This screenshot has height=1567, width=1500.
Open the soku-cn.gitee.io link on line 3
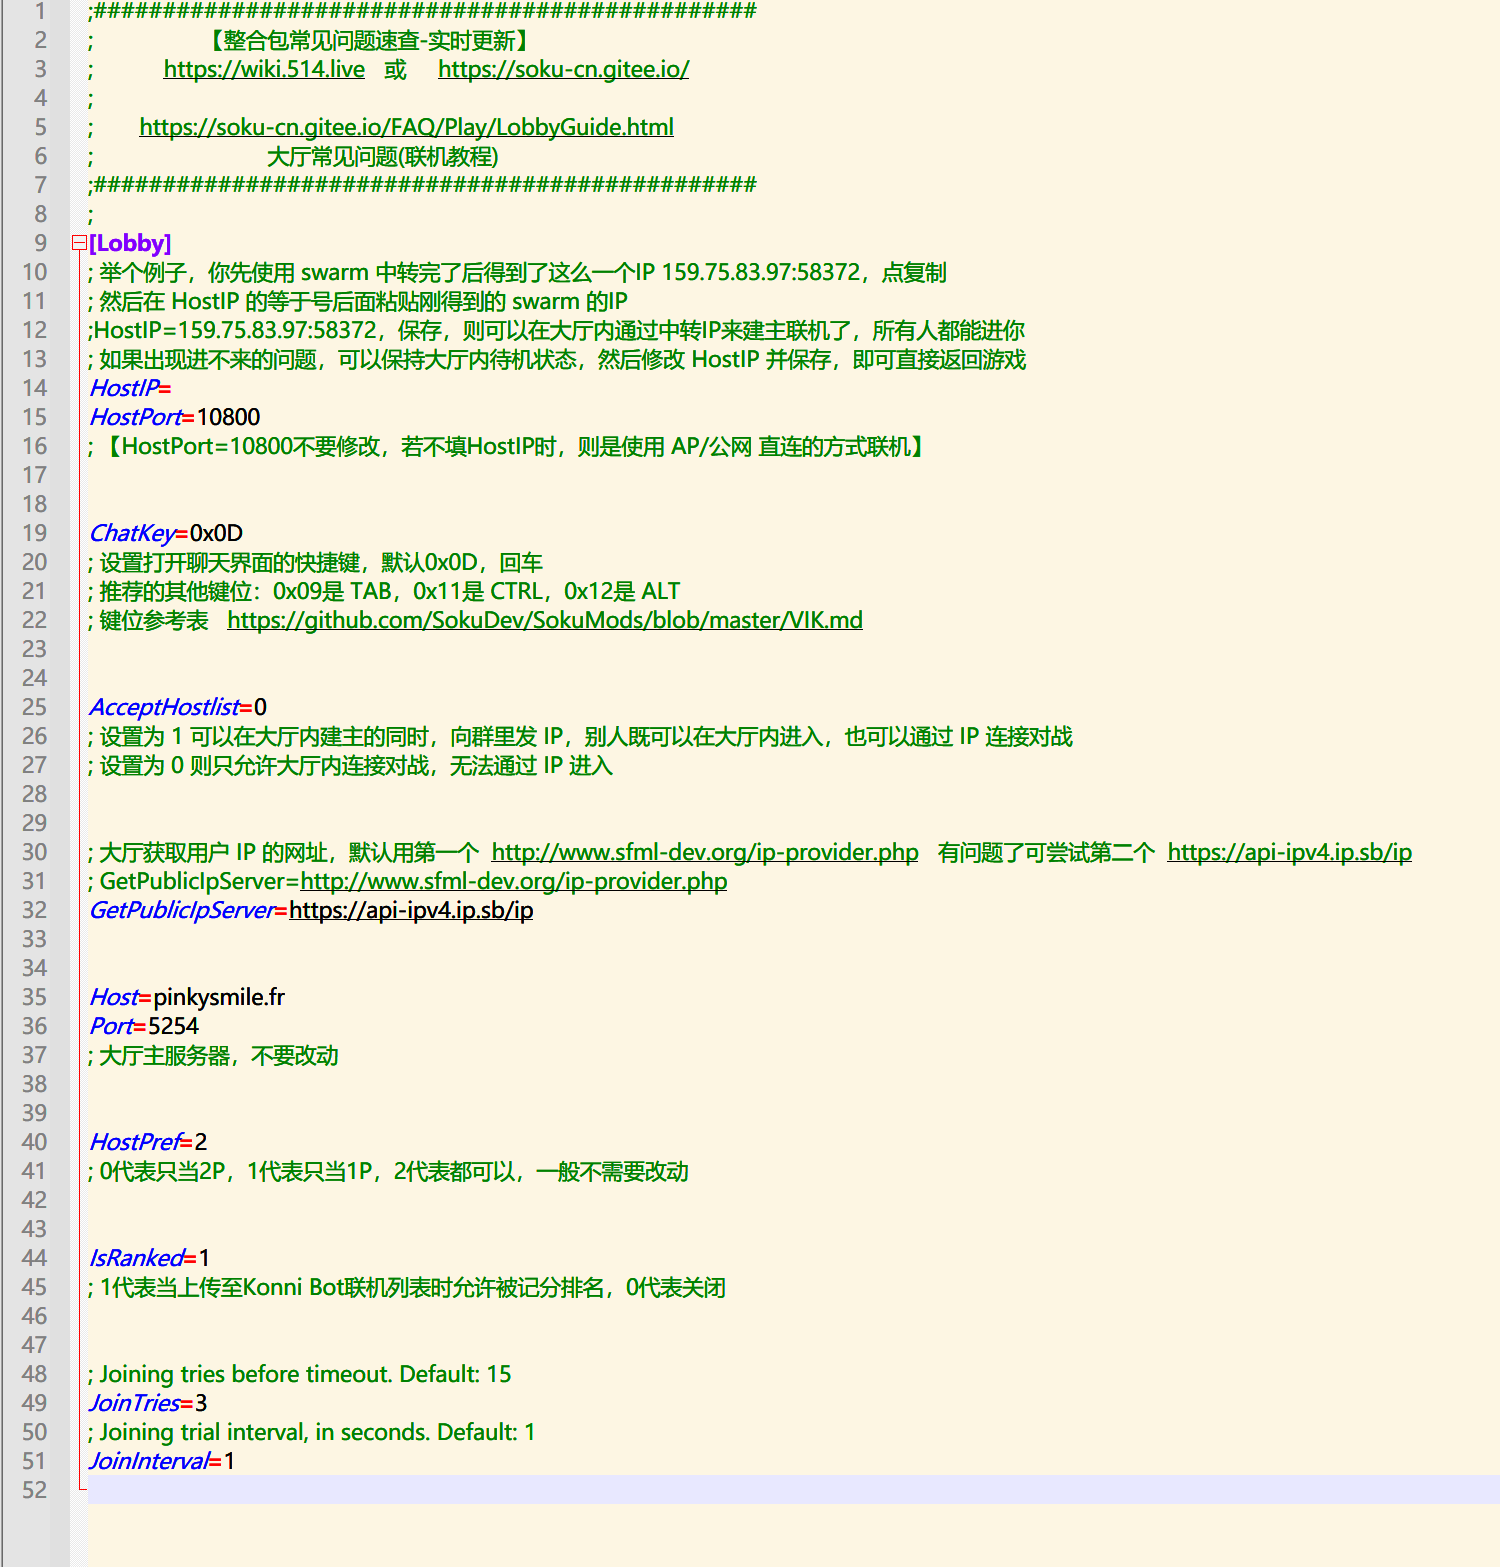(x=563, y=69)
